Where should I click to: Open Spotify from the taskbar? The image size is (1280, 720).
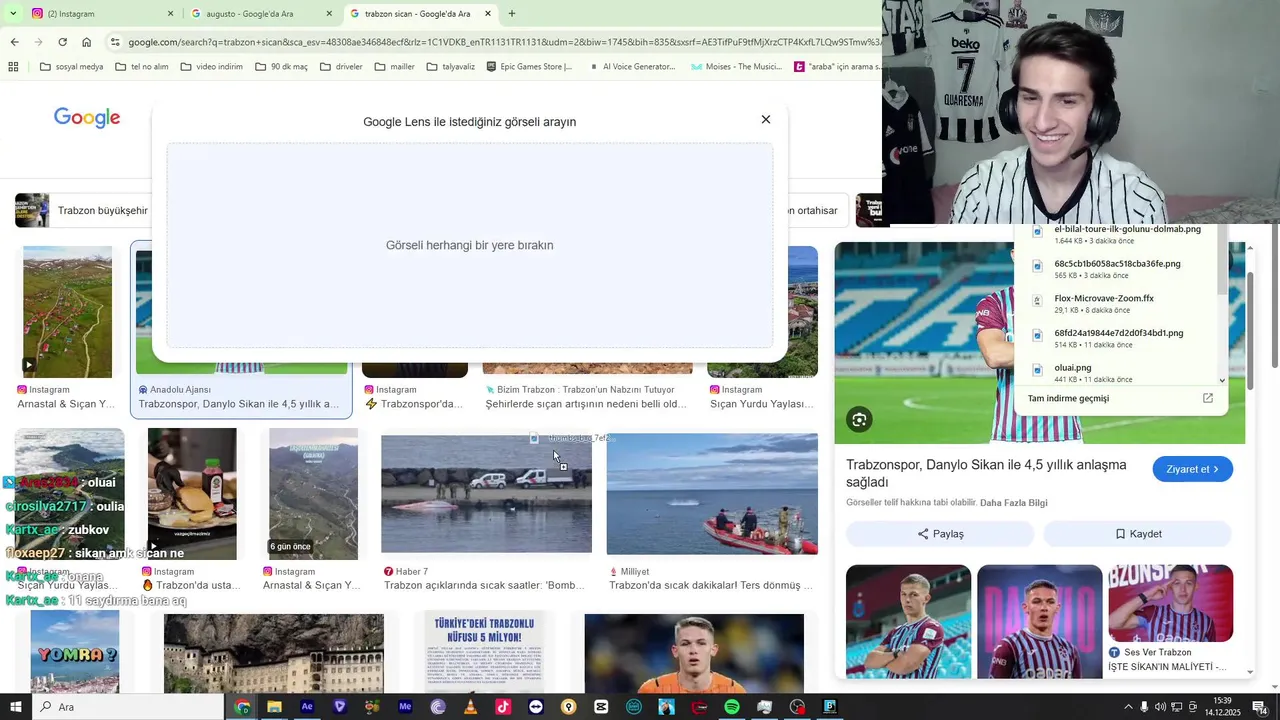coord(732,707)
